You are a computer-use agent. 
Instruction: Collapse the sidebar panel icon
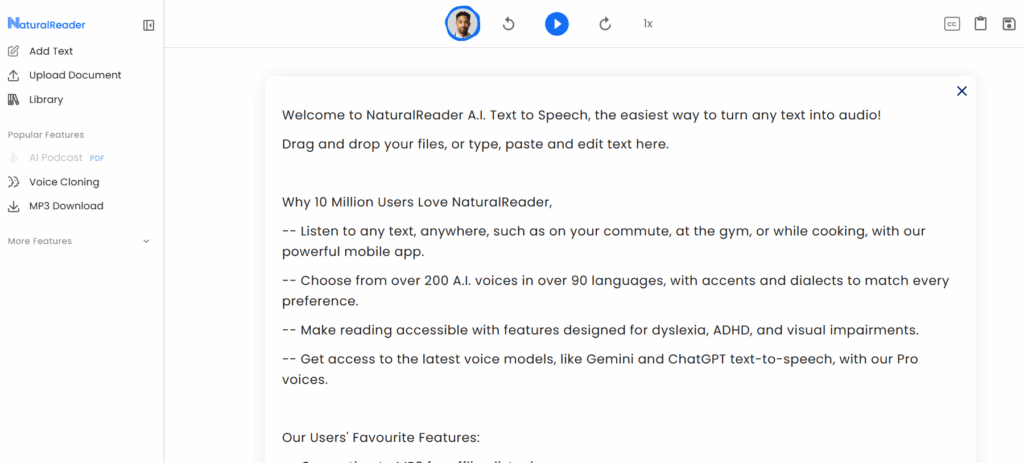tap(148, 25)
